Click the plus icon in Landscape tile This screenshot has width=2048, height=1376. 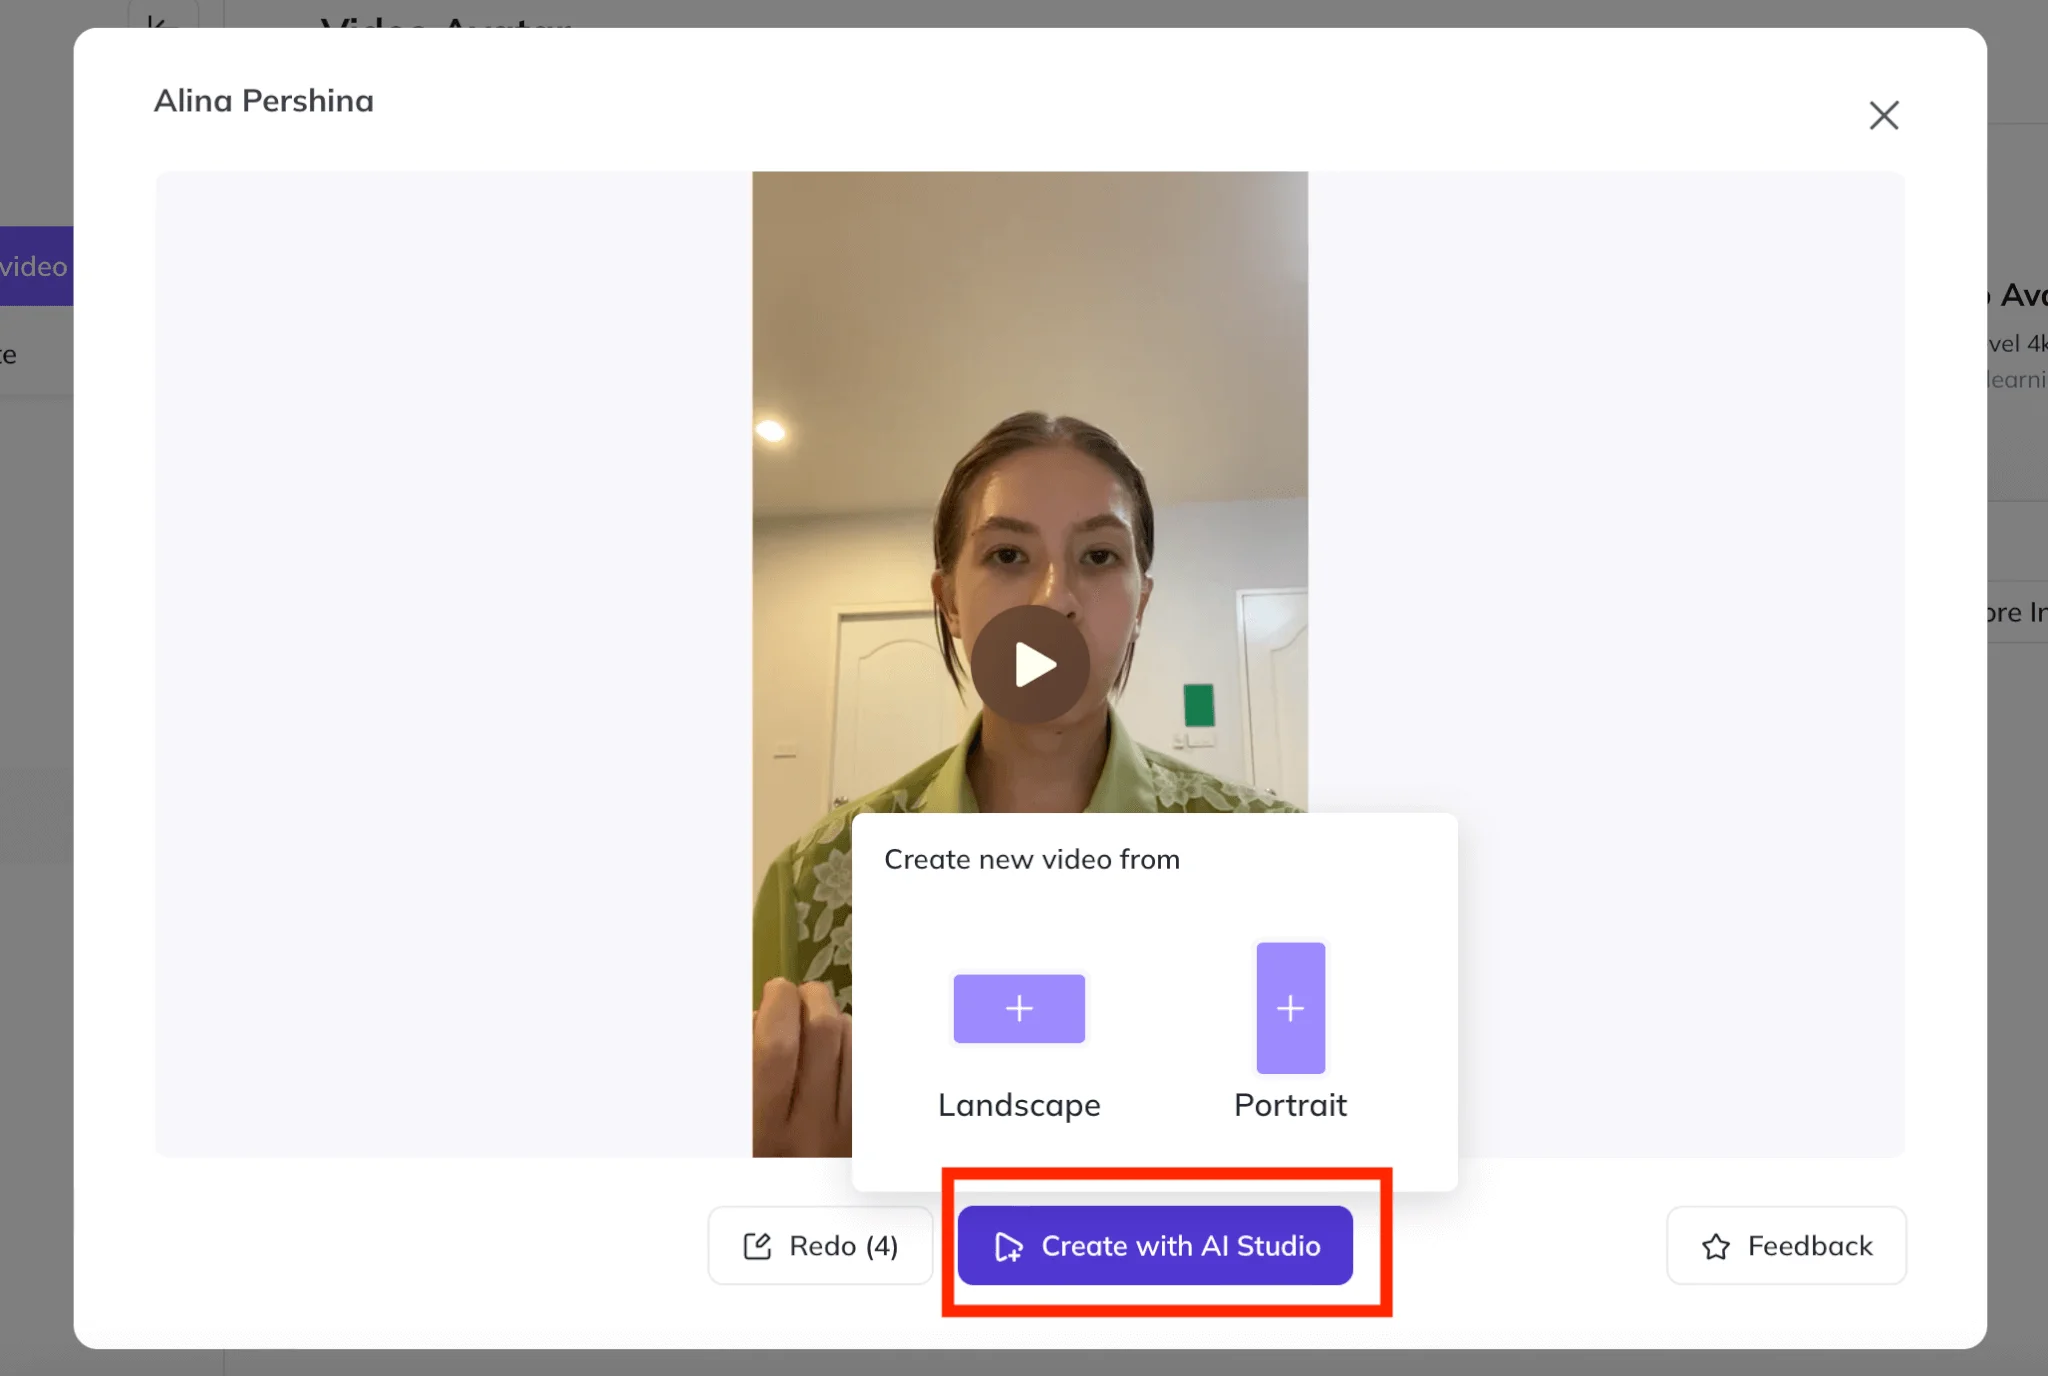click(1018, 1008)
